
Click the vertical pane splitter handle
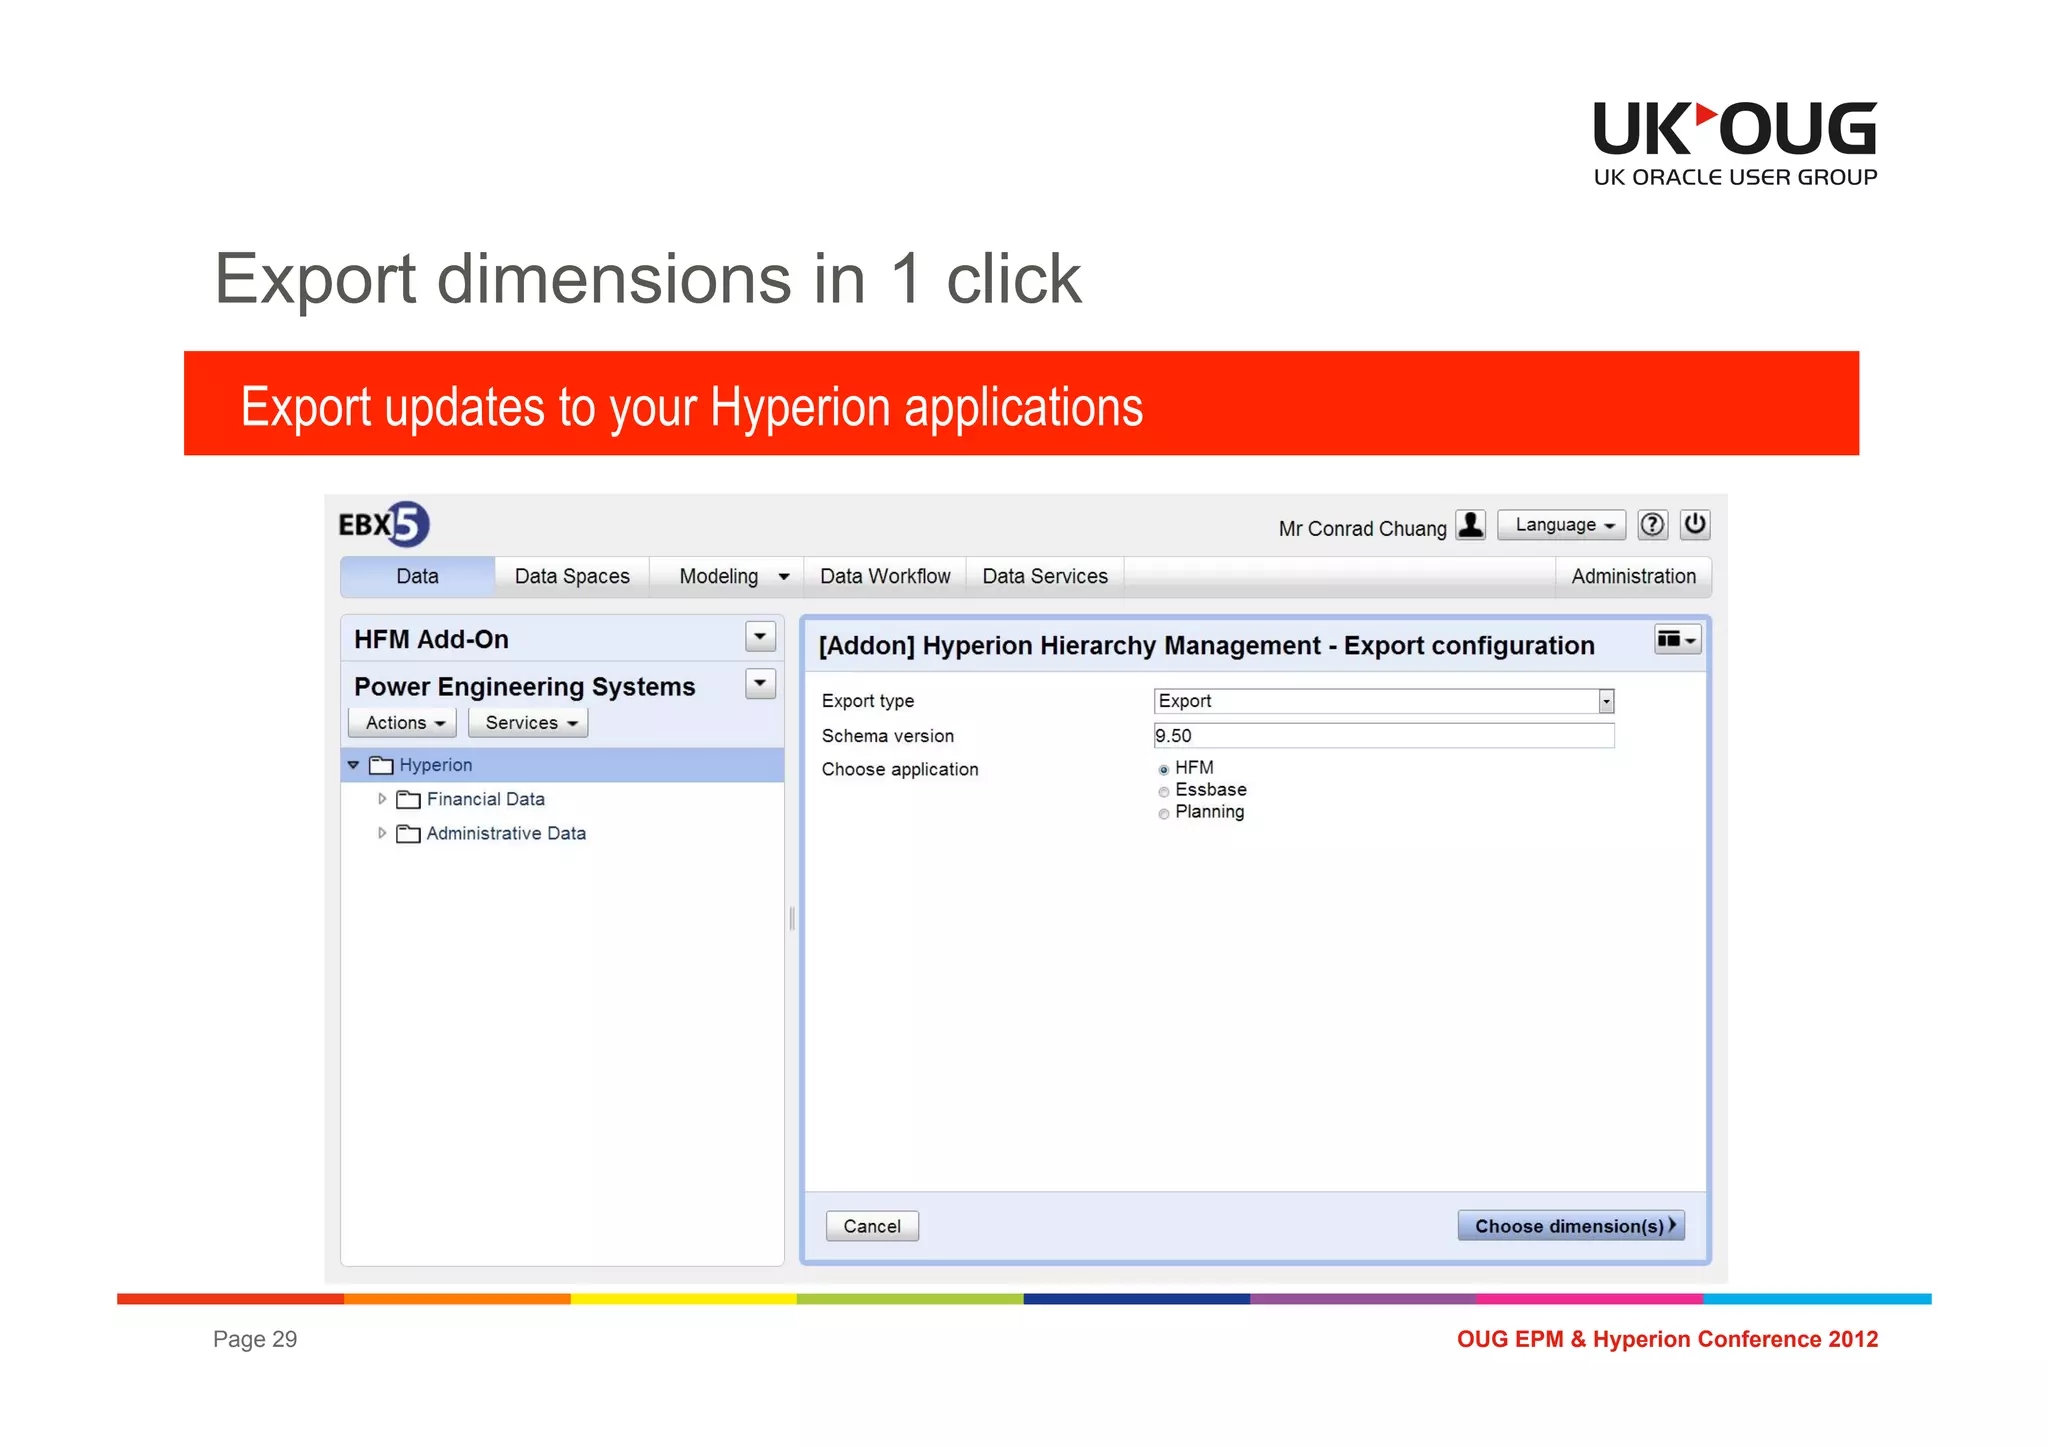coord(792,919)
